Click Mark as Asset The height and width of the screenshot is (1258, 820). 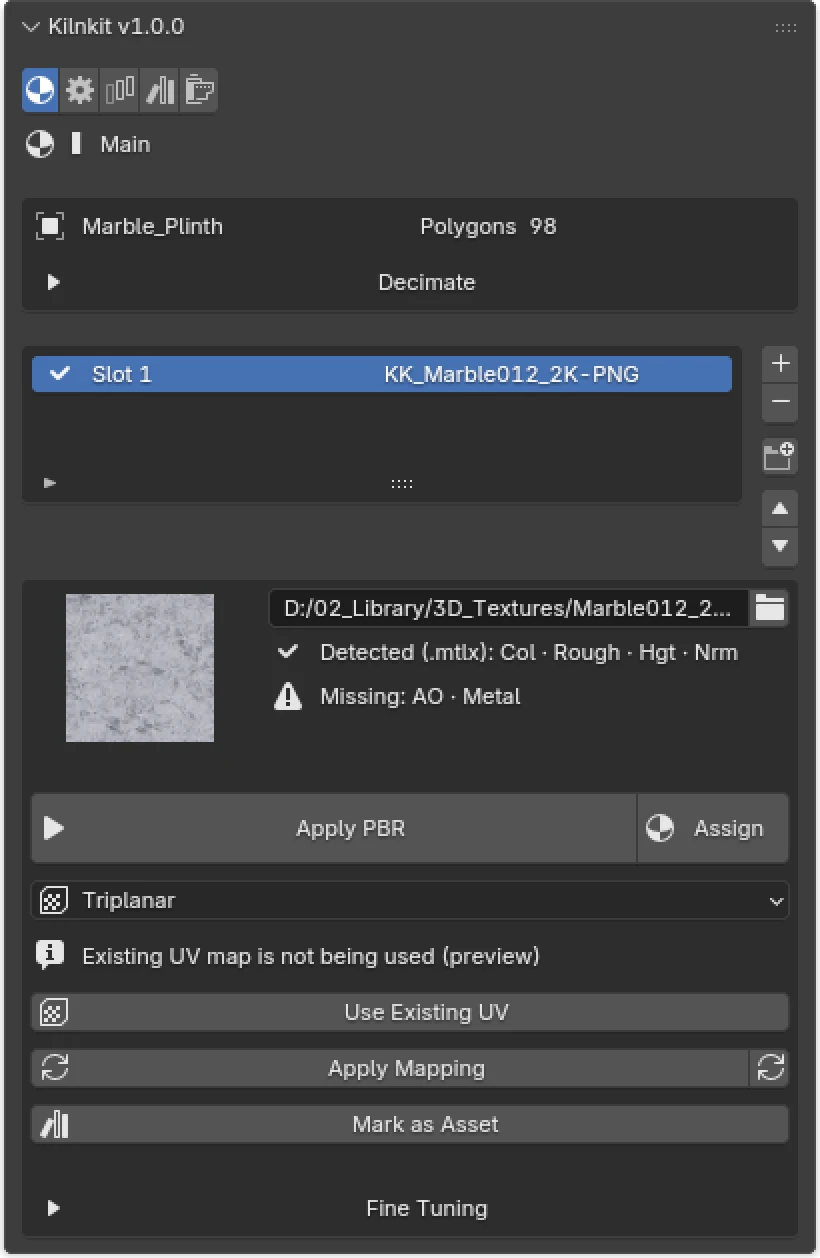[410, 1124]
